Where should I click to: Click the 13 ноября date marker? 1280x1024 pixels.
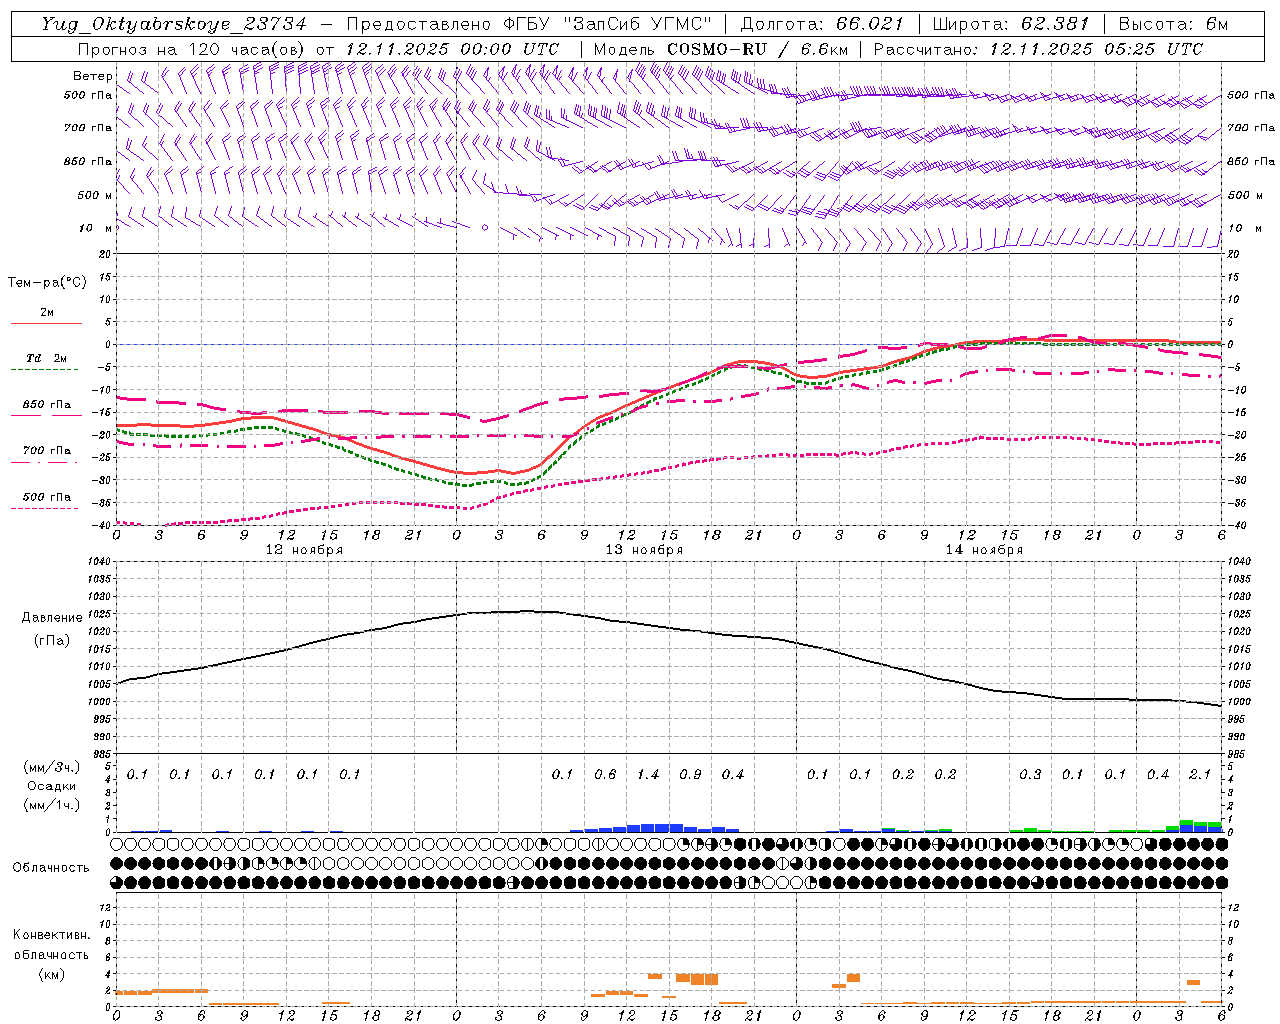pyautogui.click(x=645, y=549)
